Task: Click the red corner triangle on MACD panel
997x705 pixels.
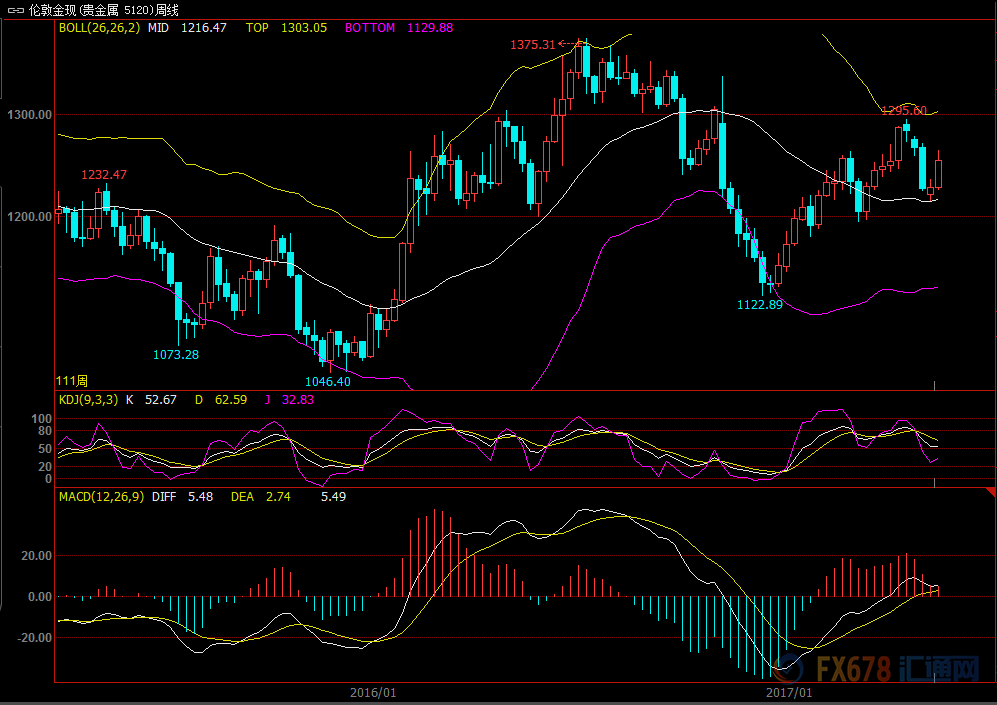Action: pyautogui.click(x=989, y=493)
